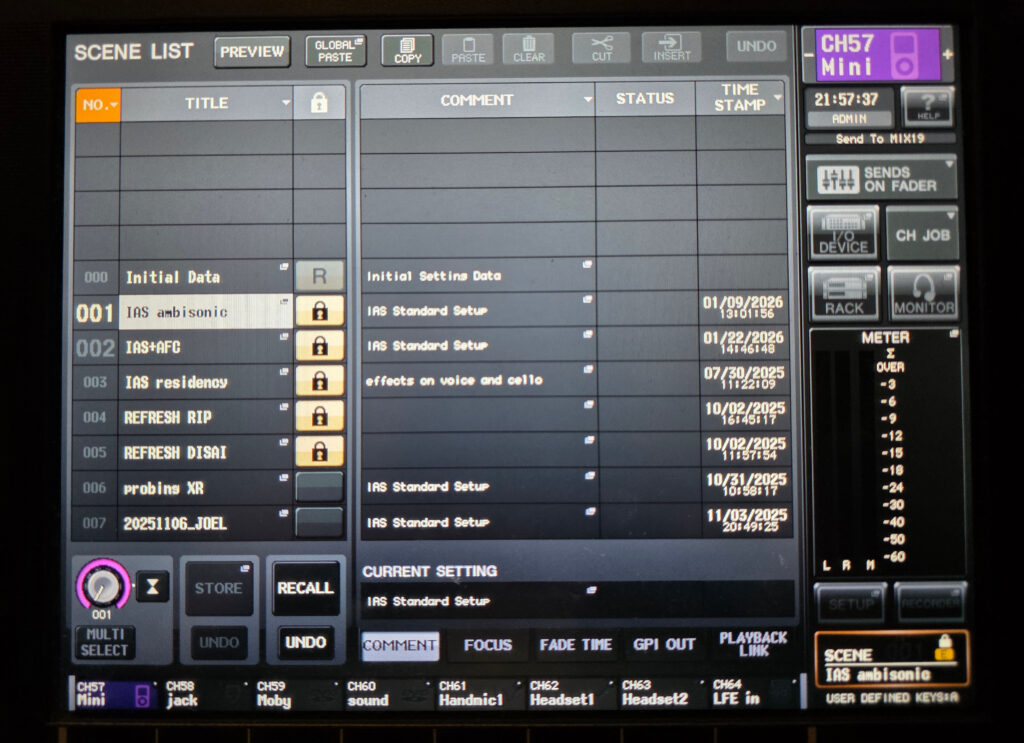
Task: Click the COPY icon button
Action: (x=407, y=51)
